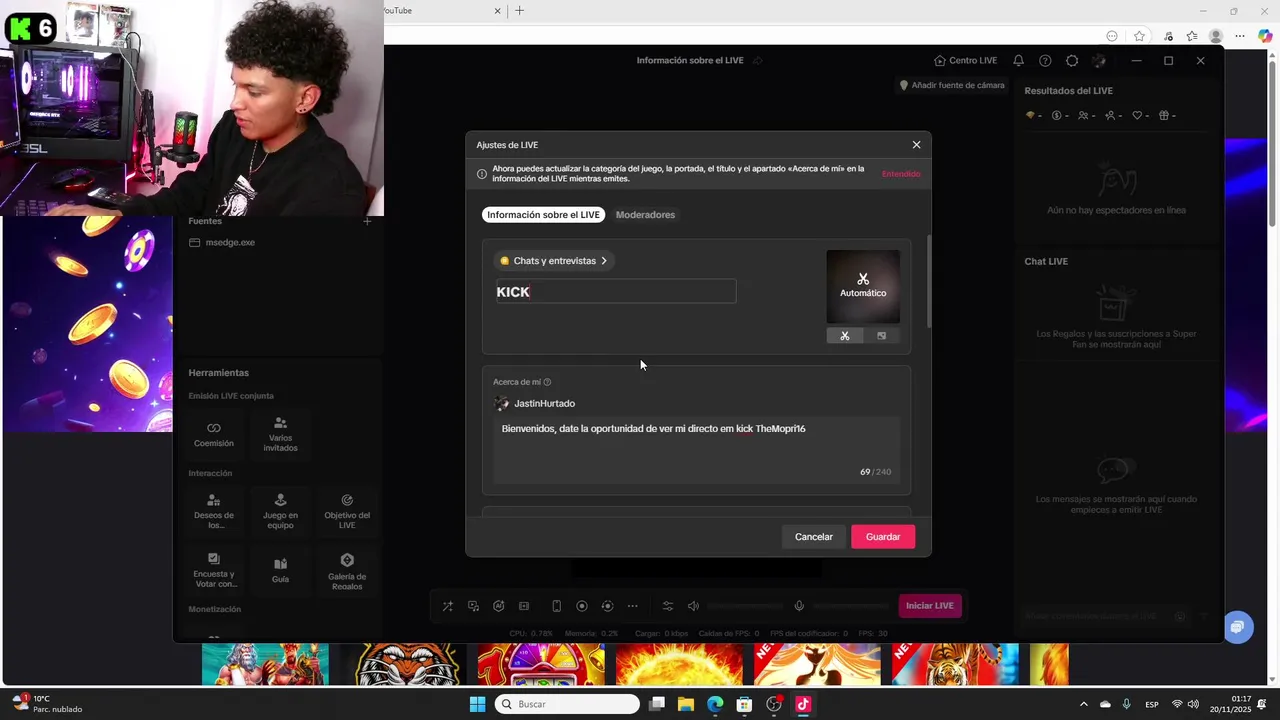
Task: Add a source with the Fuentes plus
Action: click(367, 221)
